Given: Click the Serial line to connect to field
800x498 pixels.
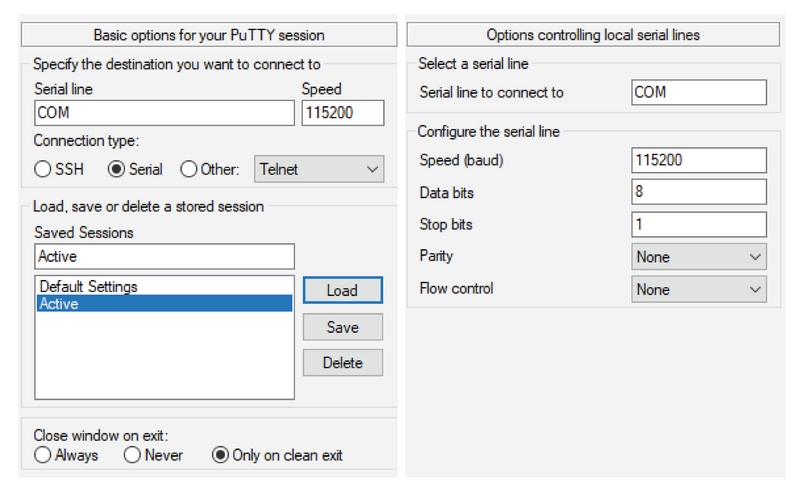Looking at the screenshot, I should pyautogui.click(x=699, y=92).
